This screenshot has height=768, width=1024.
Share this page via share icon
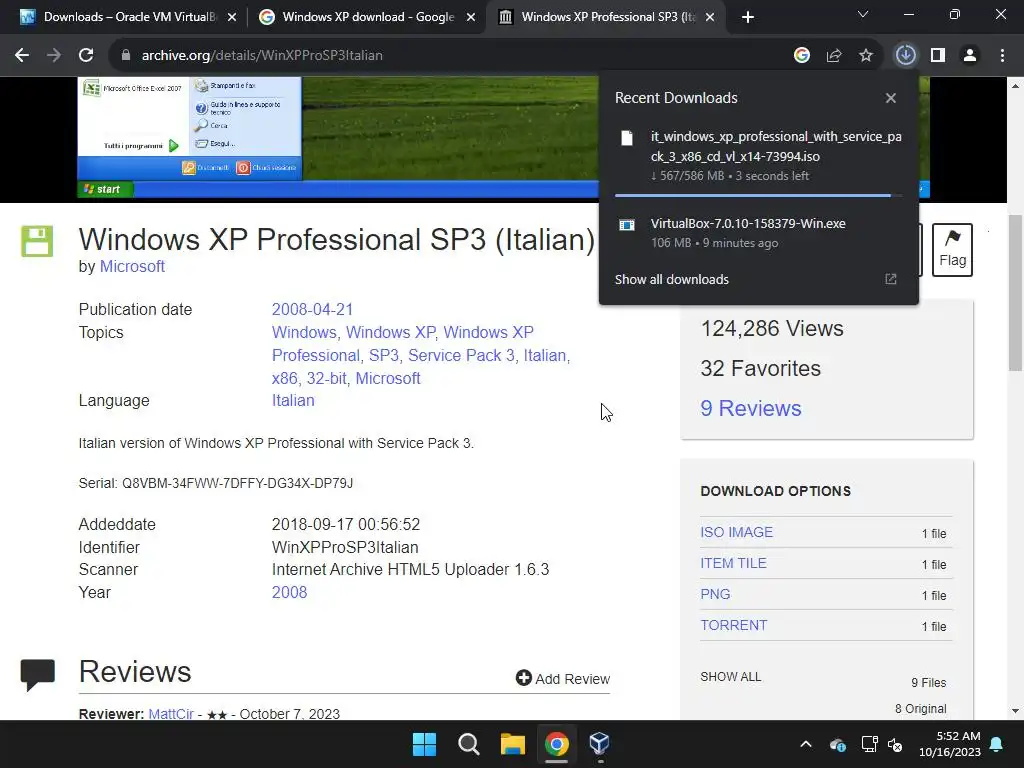coord(834,56)
